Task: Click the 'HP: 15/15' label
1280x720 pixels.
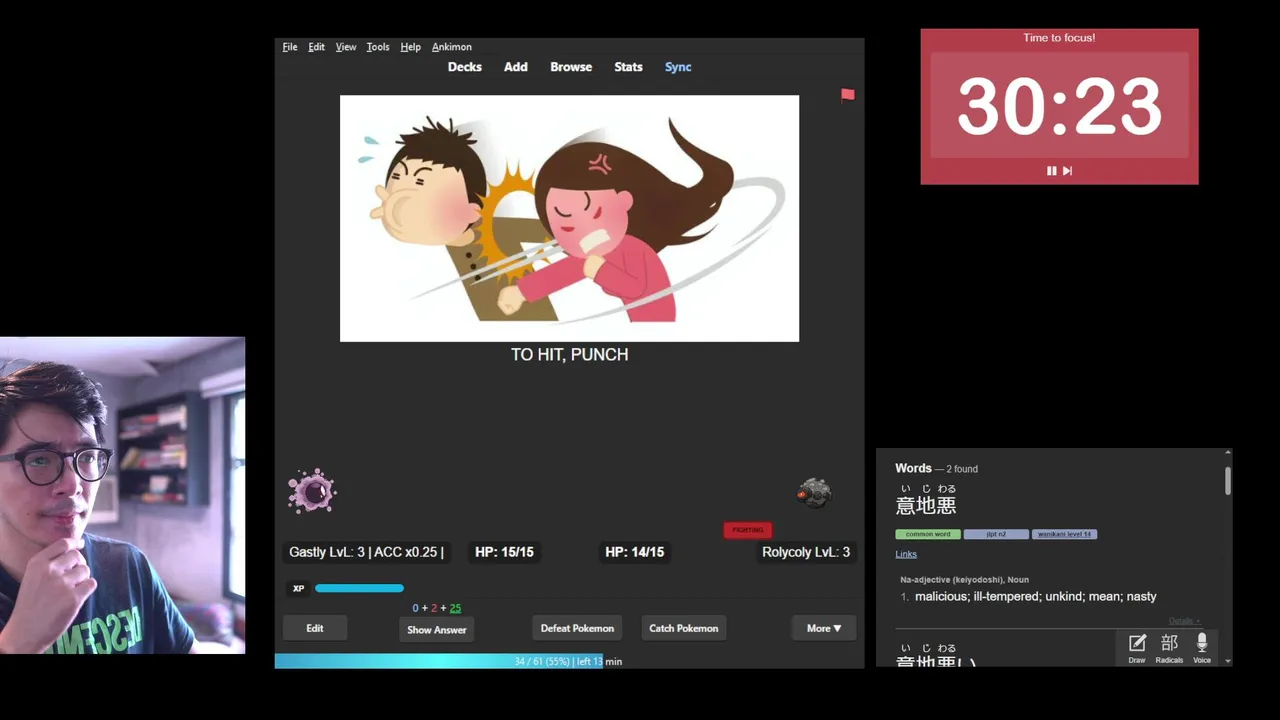Action: pyautogui.click(x=504, y=552)
